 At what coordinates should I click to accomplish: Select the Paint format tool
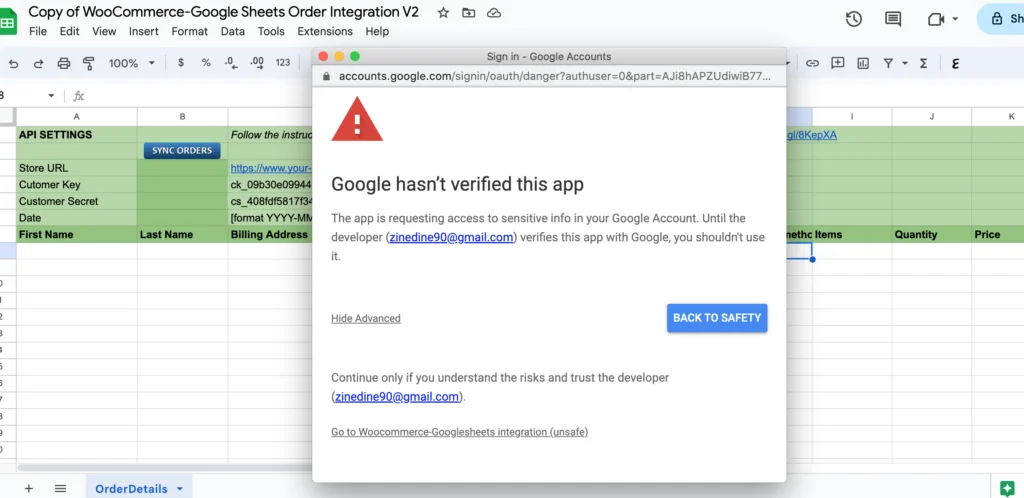tap(88, 63)
